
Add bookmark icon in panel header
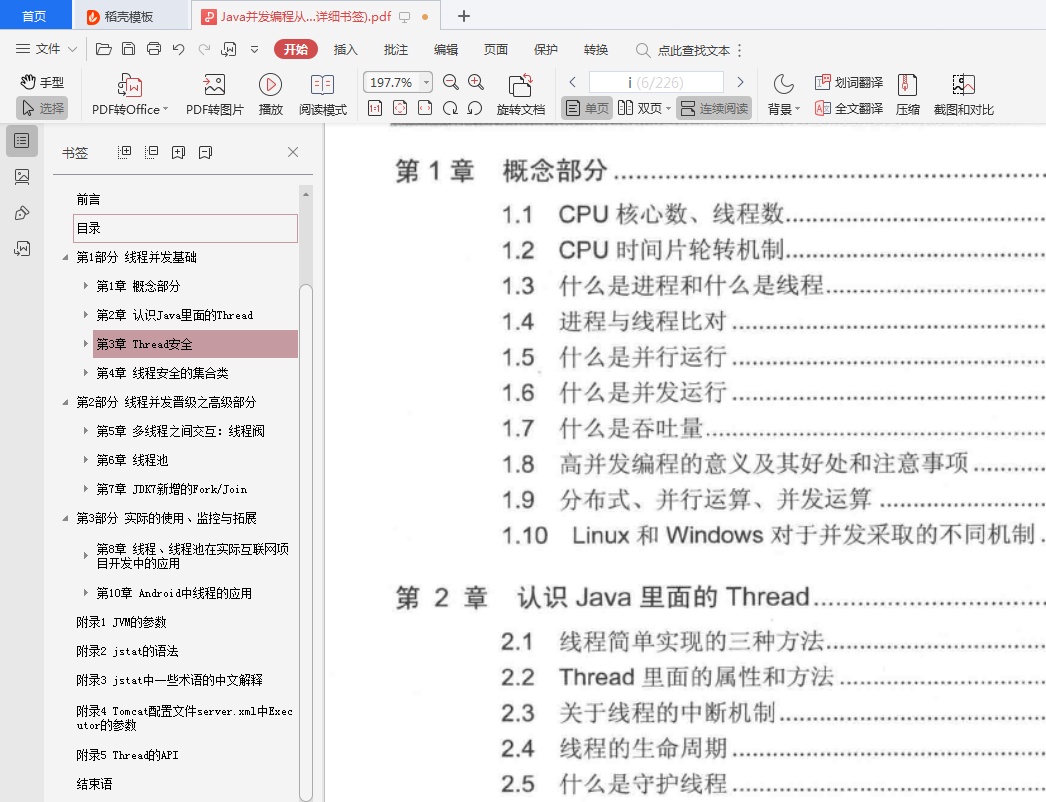click(x=178, y=152)
